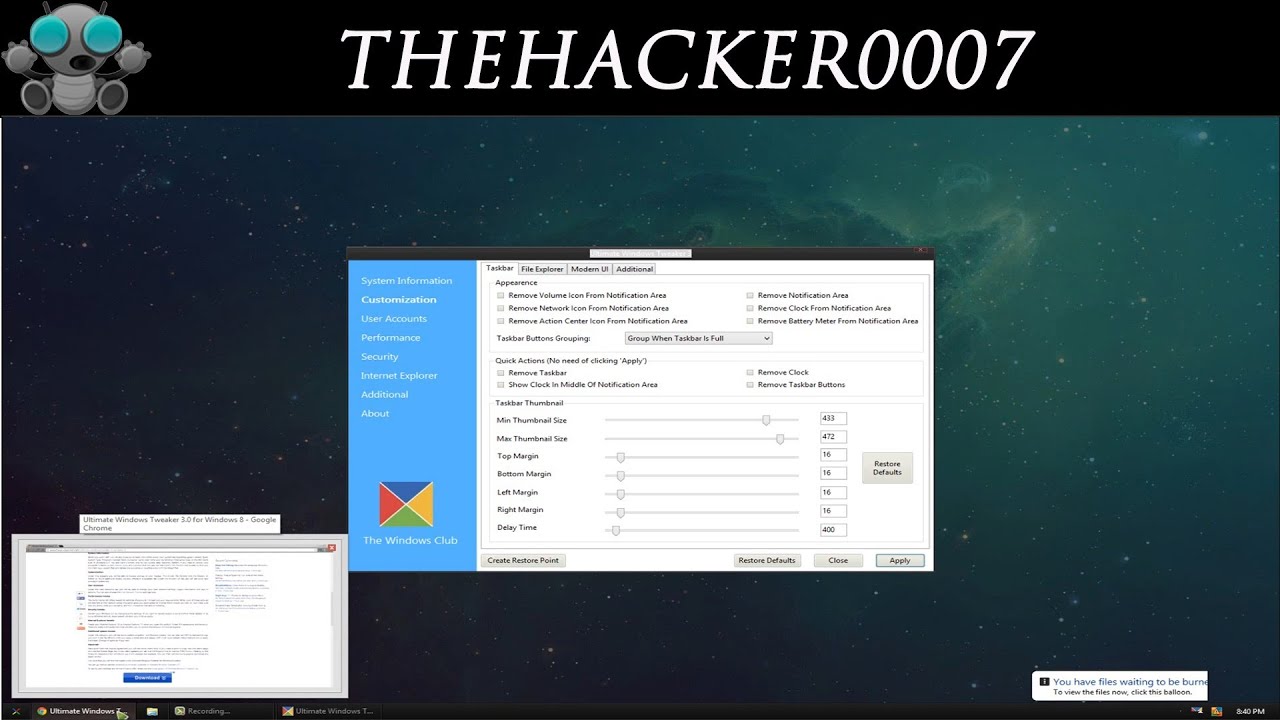The width and height of the screenshot is (1280, 720).
Task: Go to System Information in sidebar
Action: tap(406, 281)
